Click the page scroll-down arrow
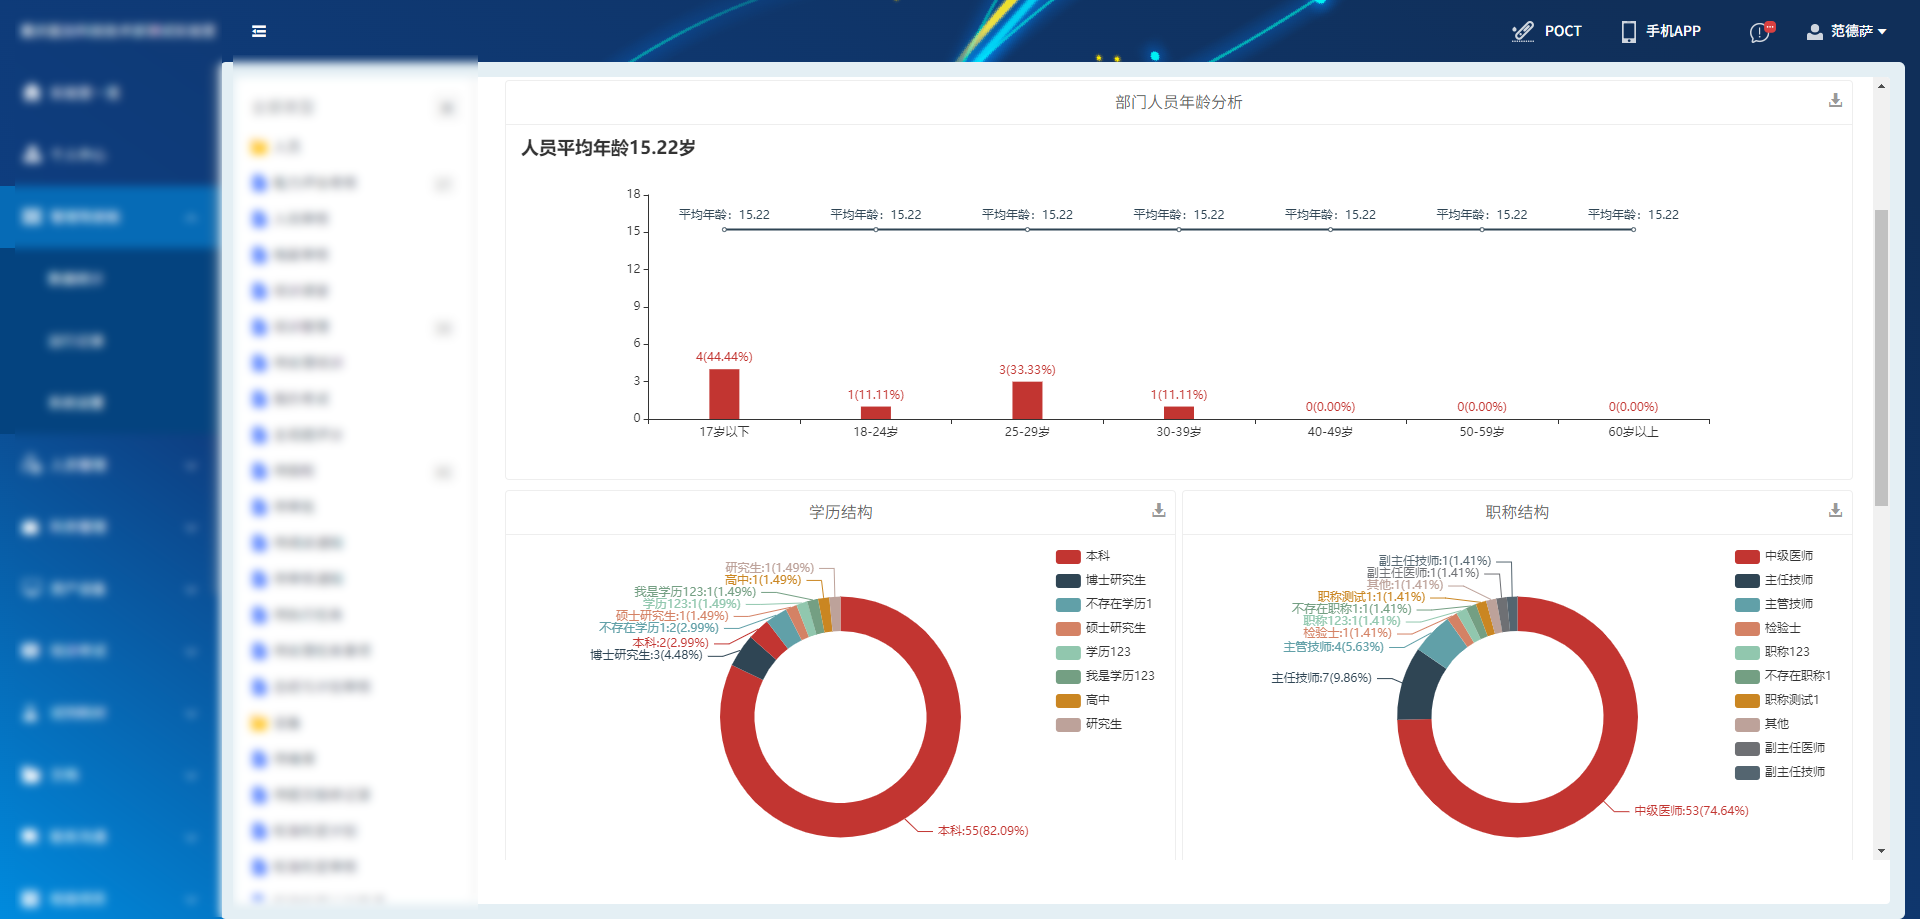The width and height of the screenshot is (1920, 919). coord(1881,851)
